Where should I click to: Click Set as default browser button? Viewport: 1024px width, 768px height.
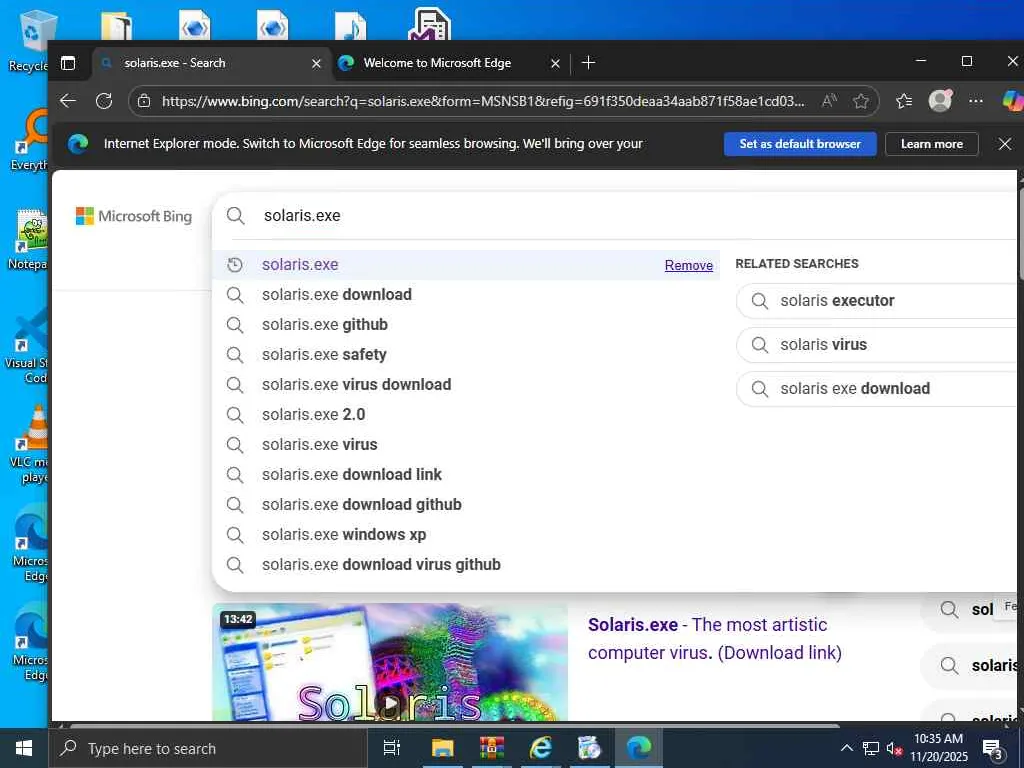pyautogui.click(x=800, y=144)
